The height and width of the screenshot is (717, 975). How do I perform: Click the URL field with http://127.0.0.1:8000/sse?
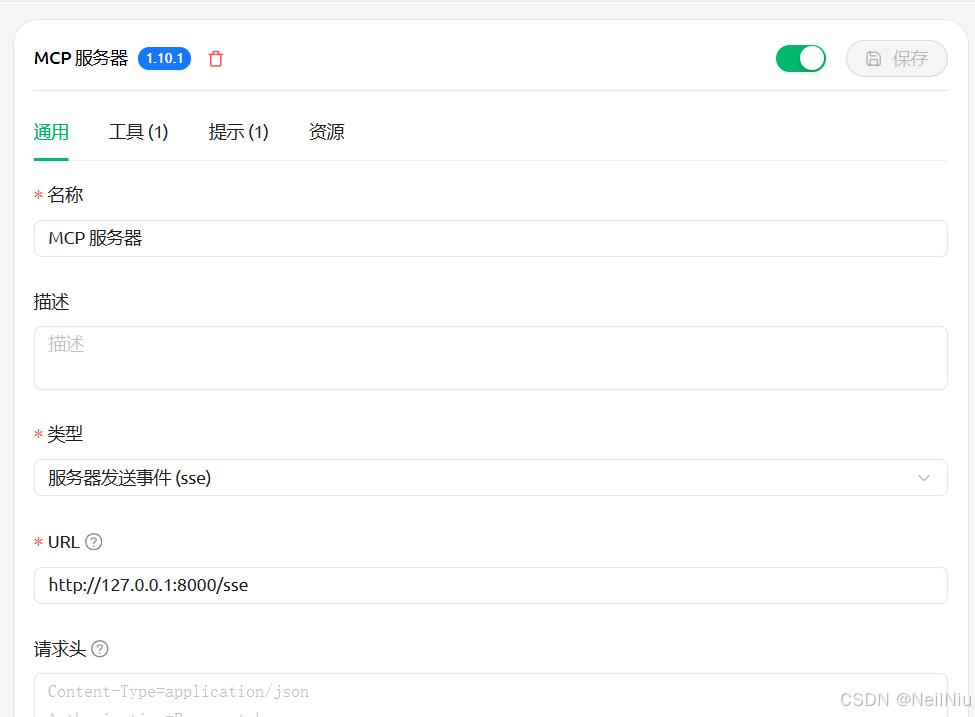[491, 585]
